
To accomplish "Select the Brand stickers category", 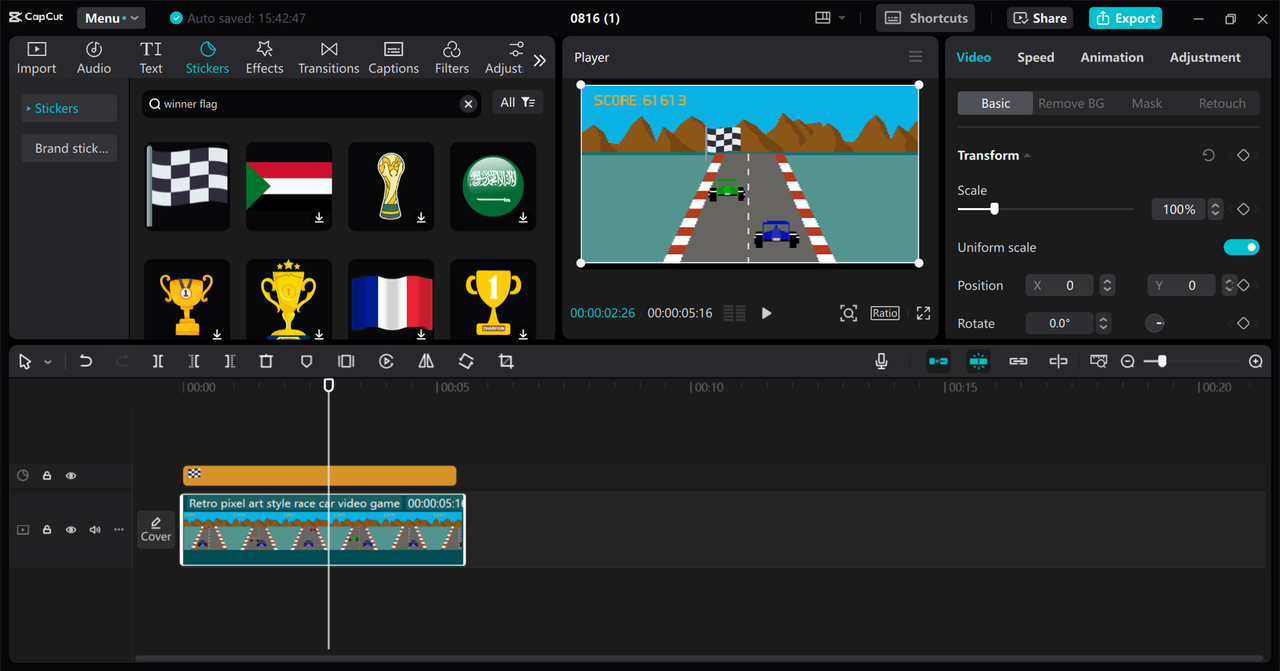I will click(x=69, y=148).
